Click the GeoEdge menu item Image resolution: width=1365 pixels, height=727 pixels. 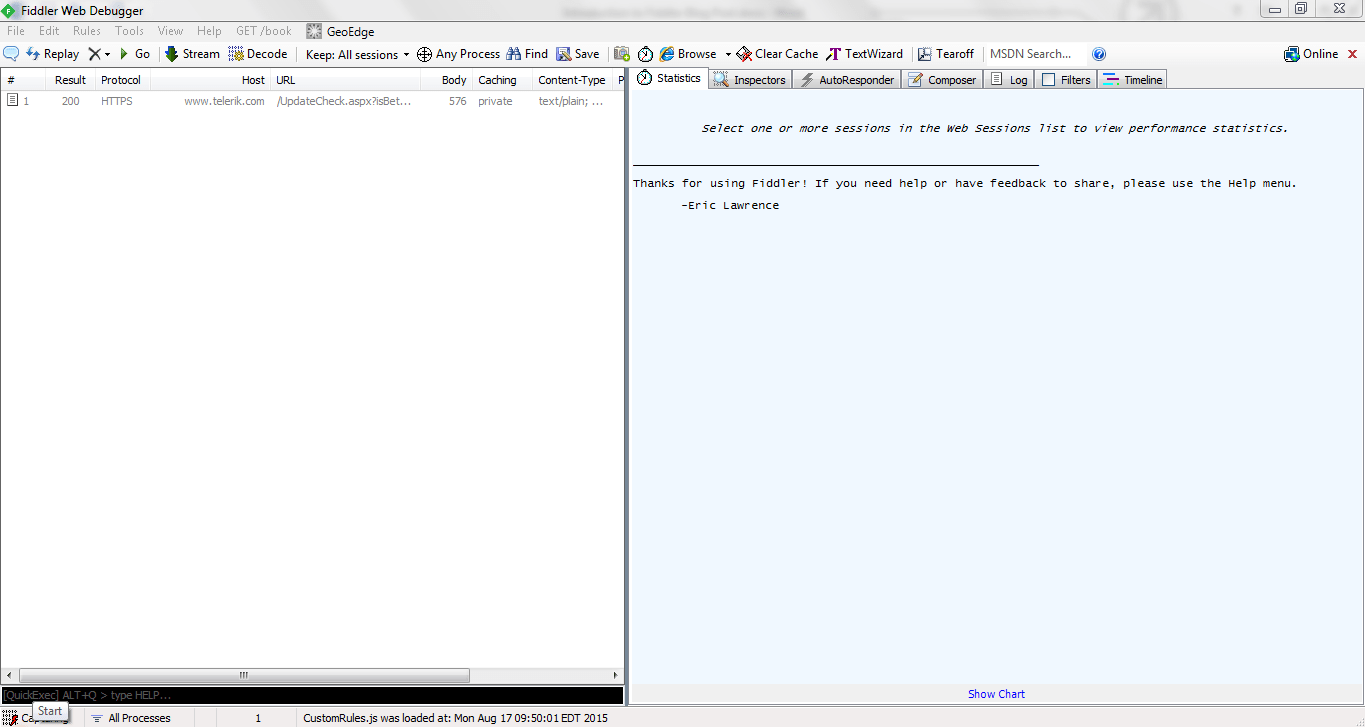340,31
